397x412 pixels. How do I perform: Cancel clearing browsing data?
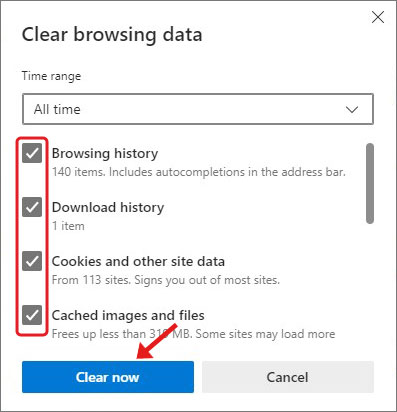tap(288, 377)
